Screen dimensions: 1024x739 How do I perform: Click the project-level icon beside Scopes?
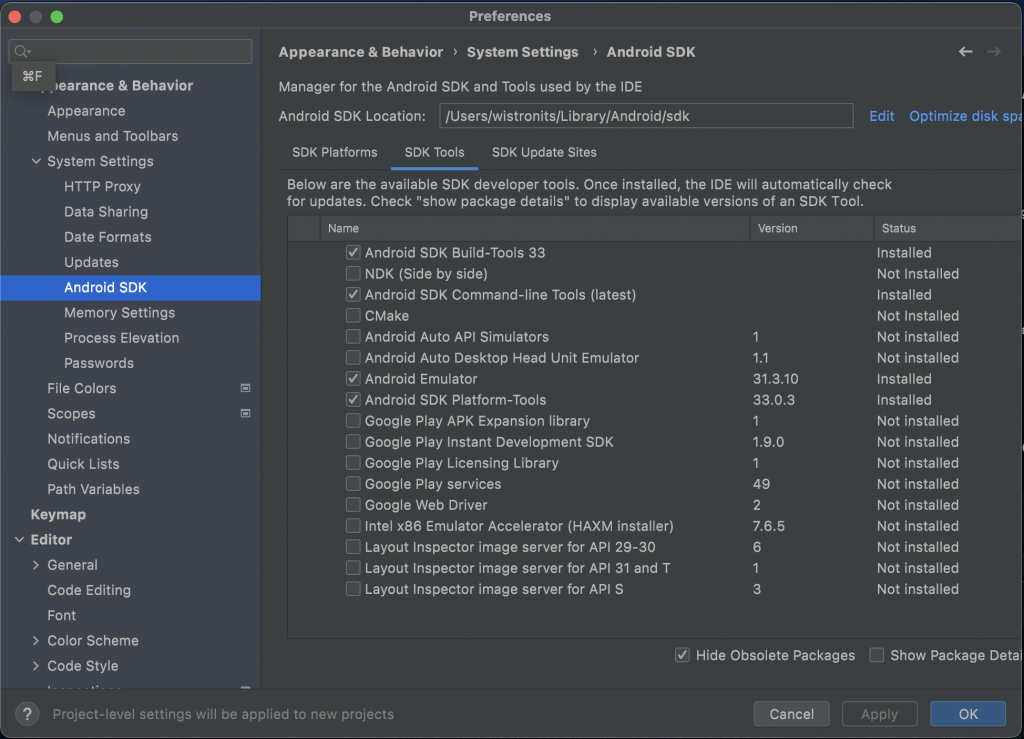(246, 413)
